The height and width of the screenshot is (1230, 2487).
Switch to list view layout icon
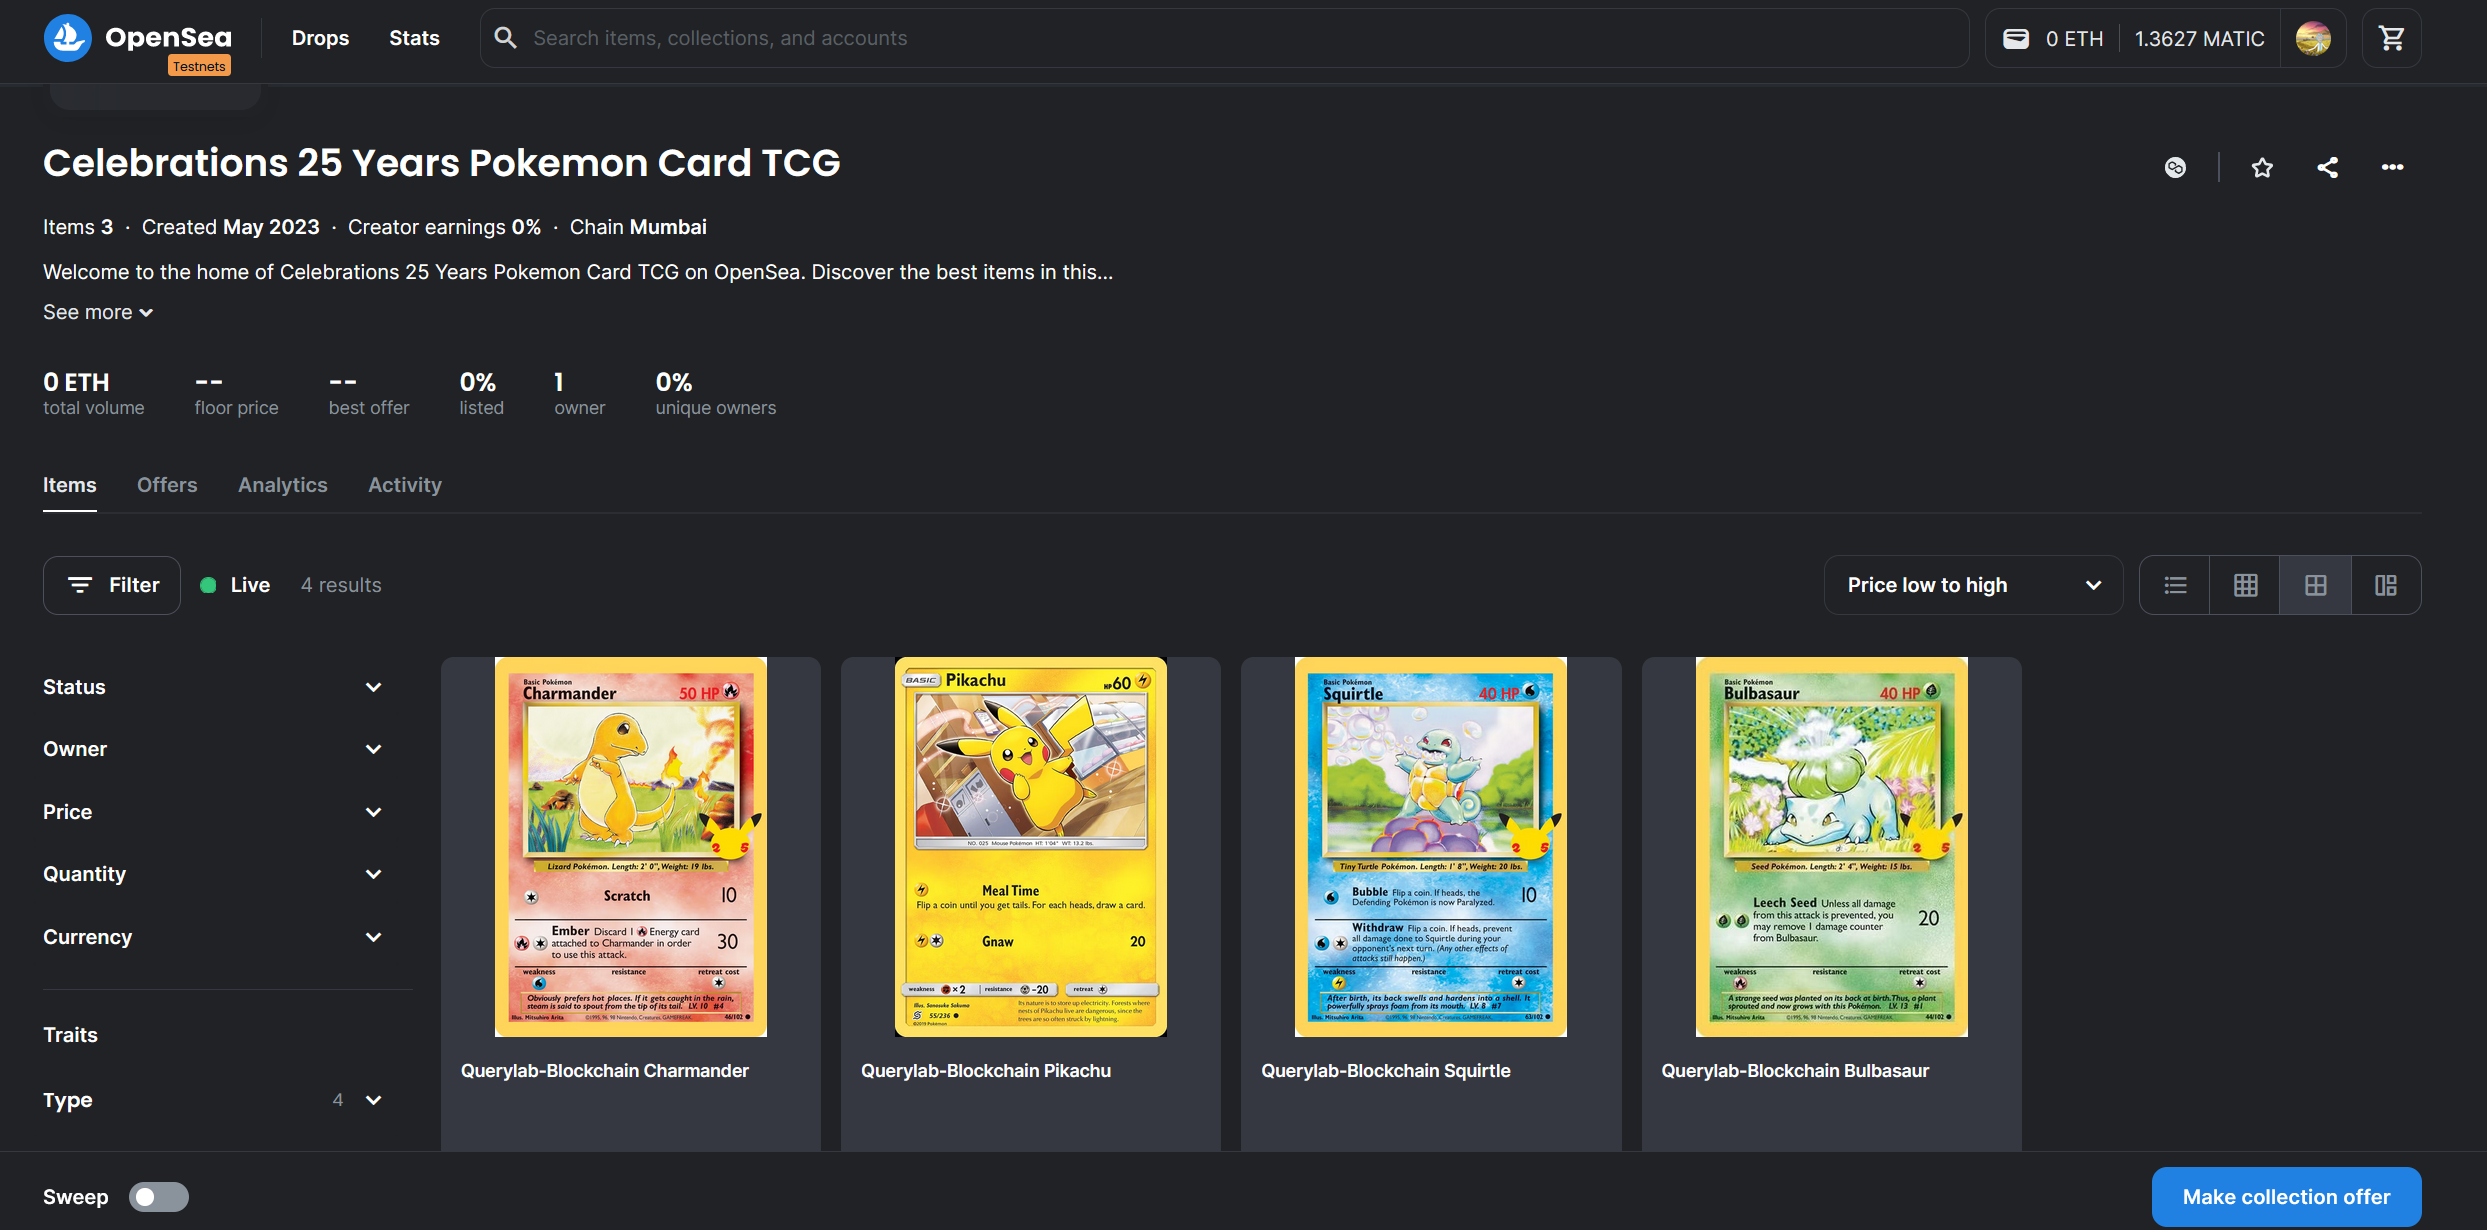click(x=2175, y=585)
